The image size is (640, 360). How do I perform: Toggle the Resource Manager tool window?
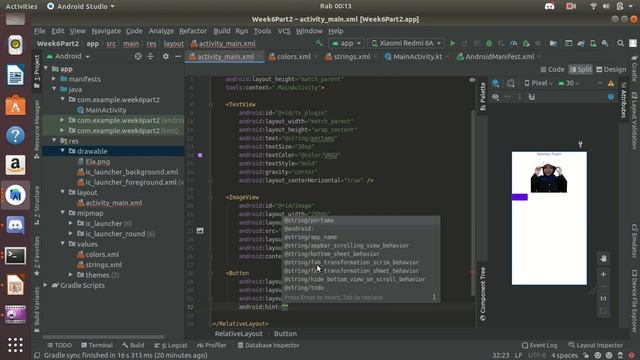(37, 129)
